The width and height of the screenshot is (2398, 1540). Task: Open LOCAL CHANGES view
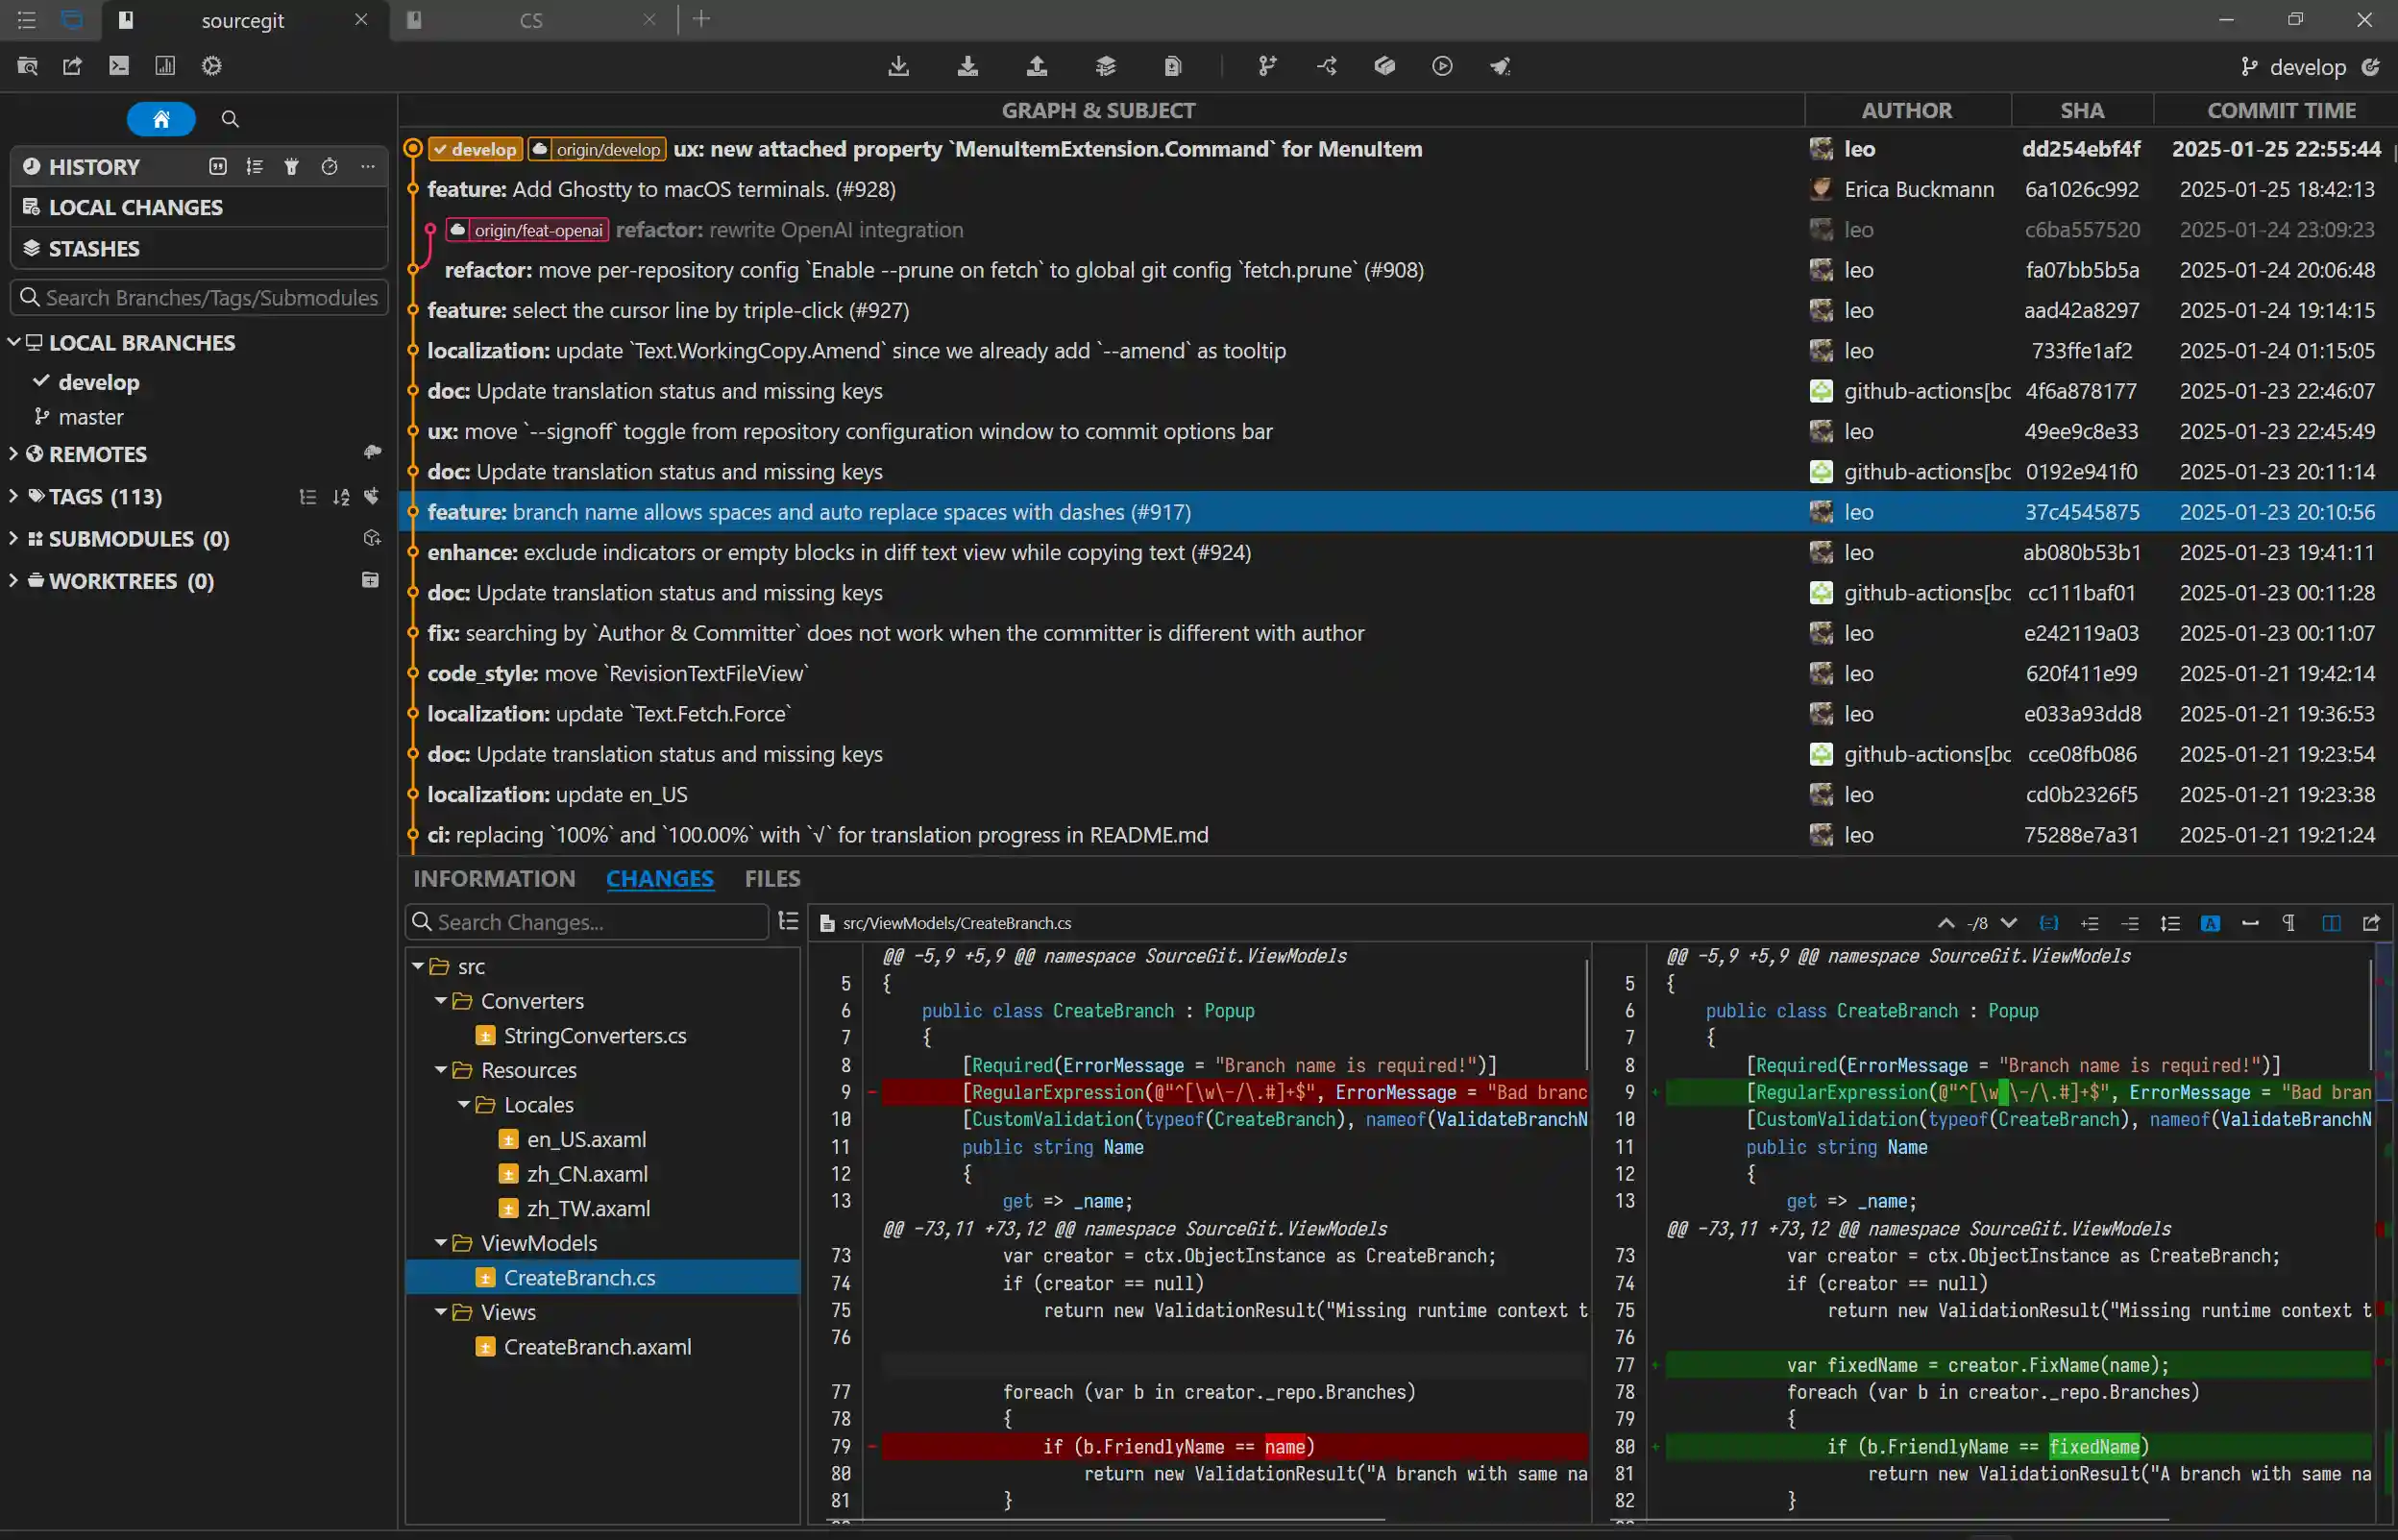coord(136,207)
